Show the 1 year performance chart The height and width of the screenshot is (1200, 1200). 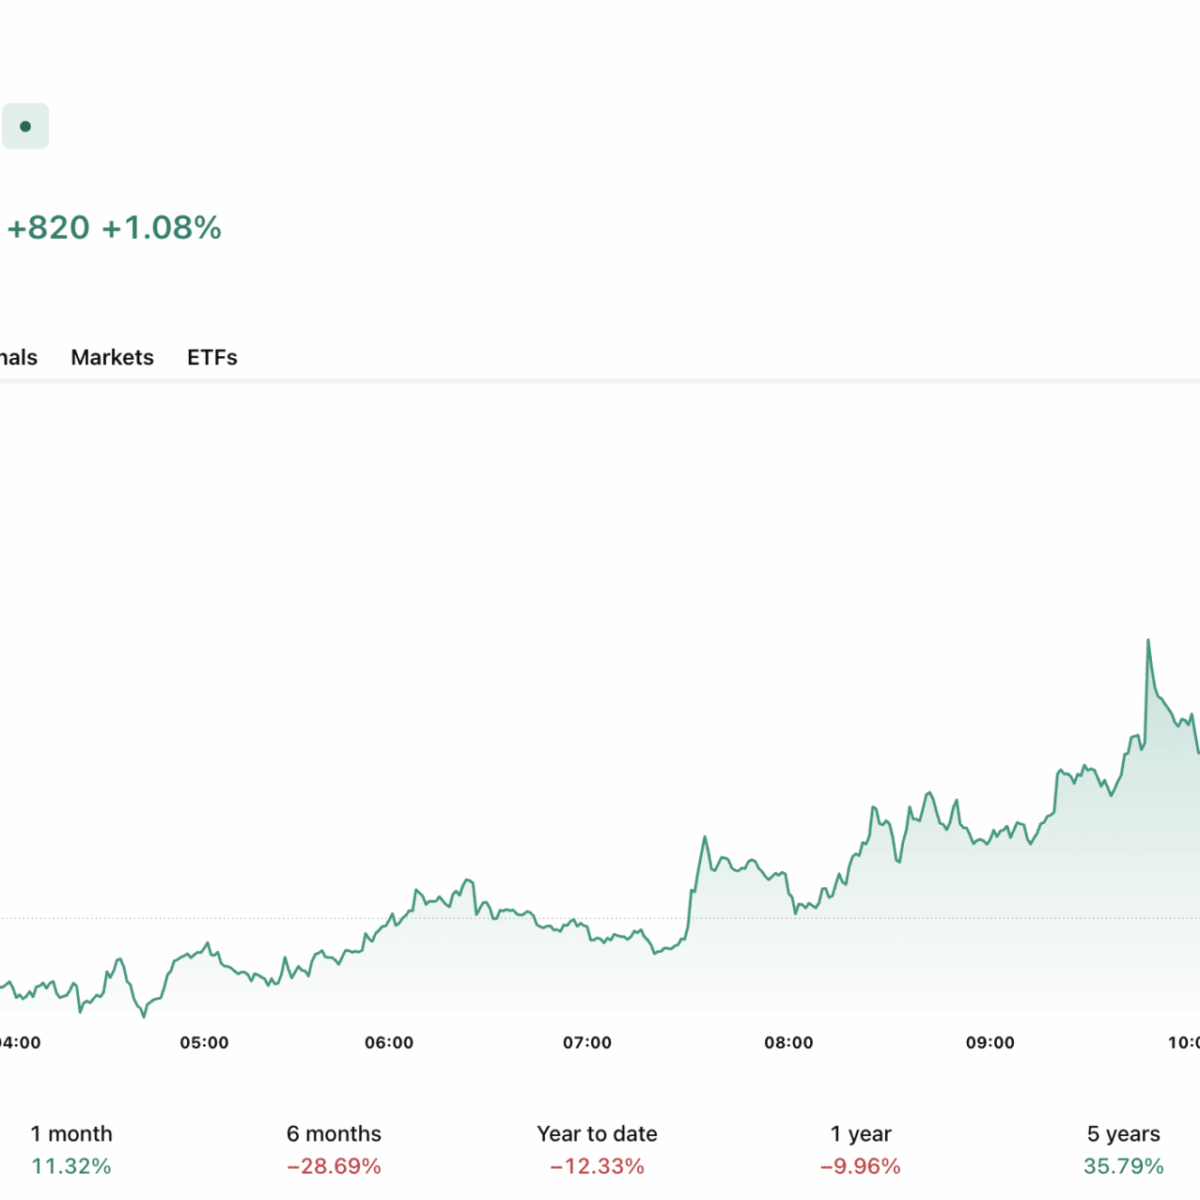tap(860, 1134)
